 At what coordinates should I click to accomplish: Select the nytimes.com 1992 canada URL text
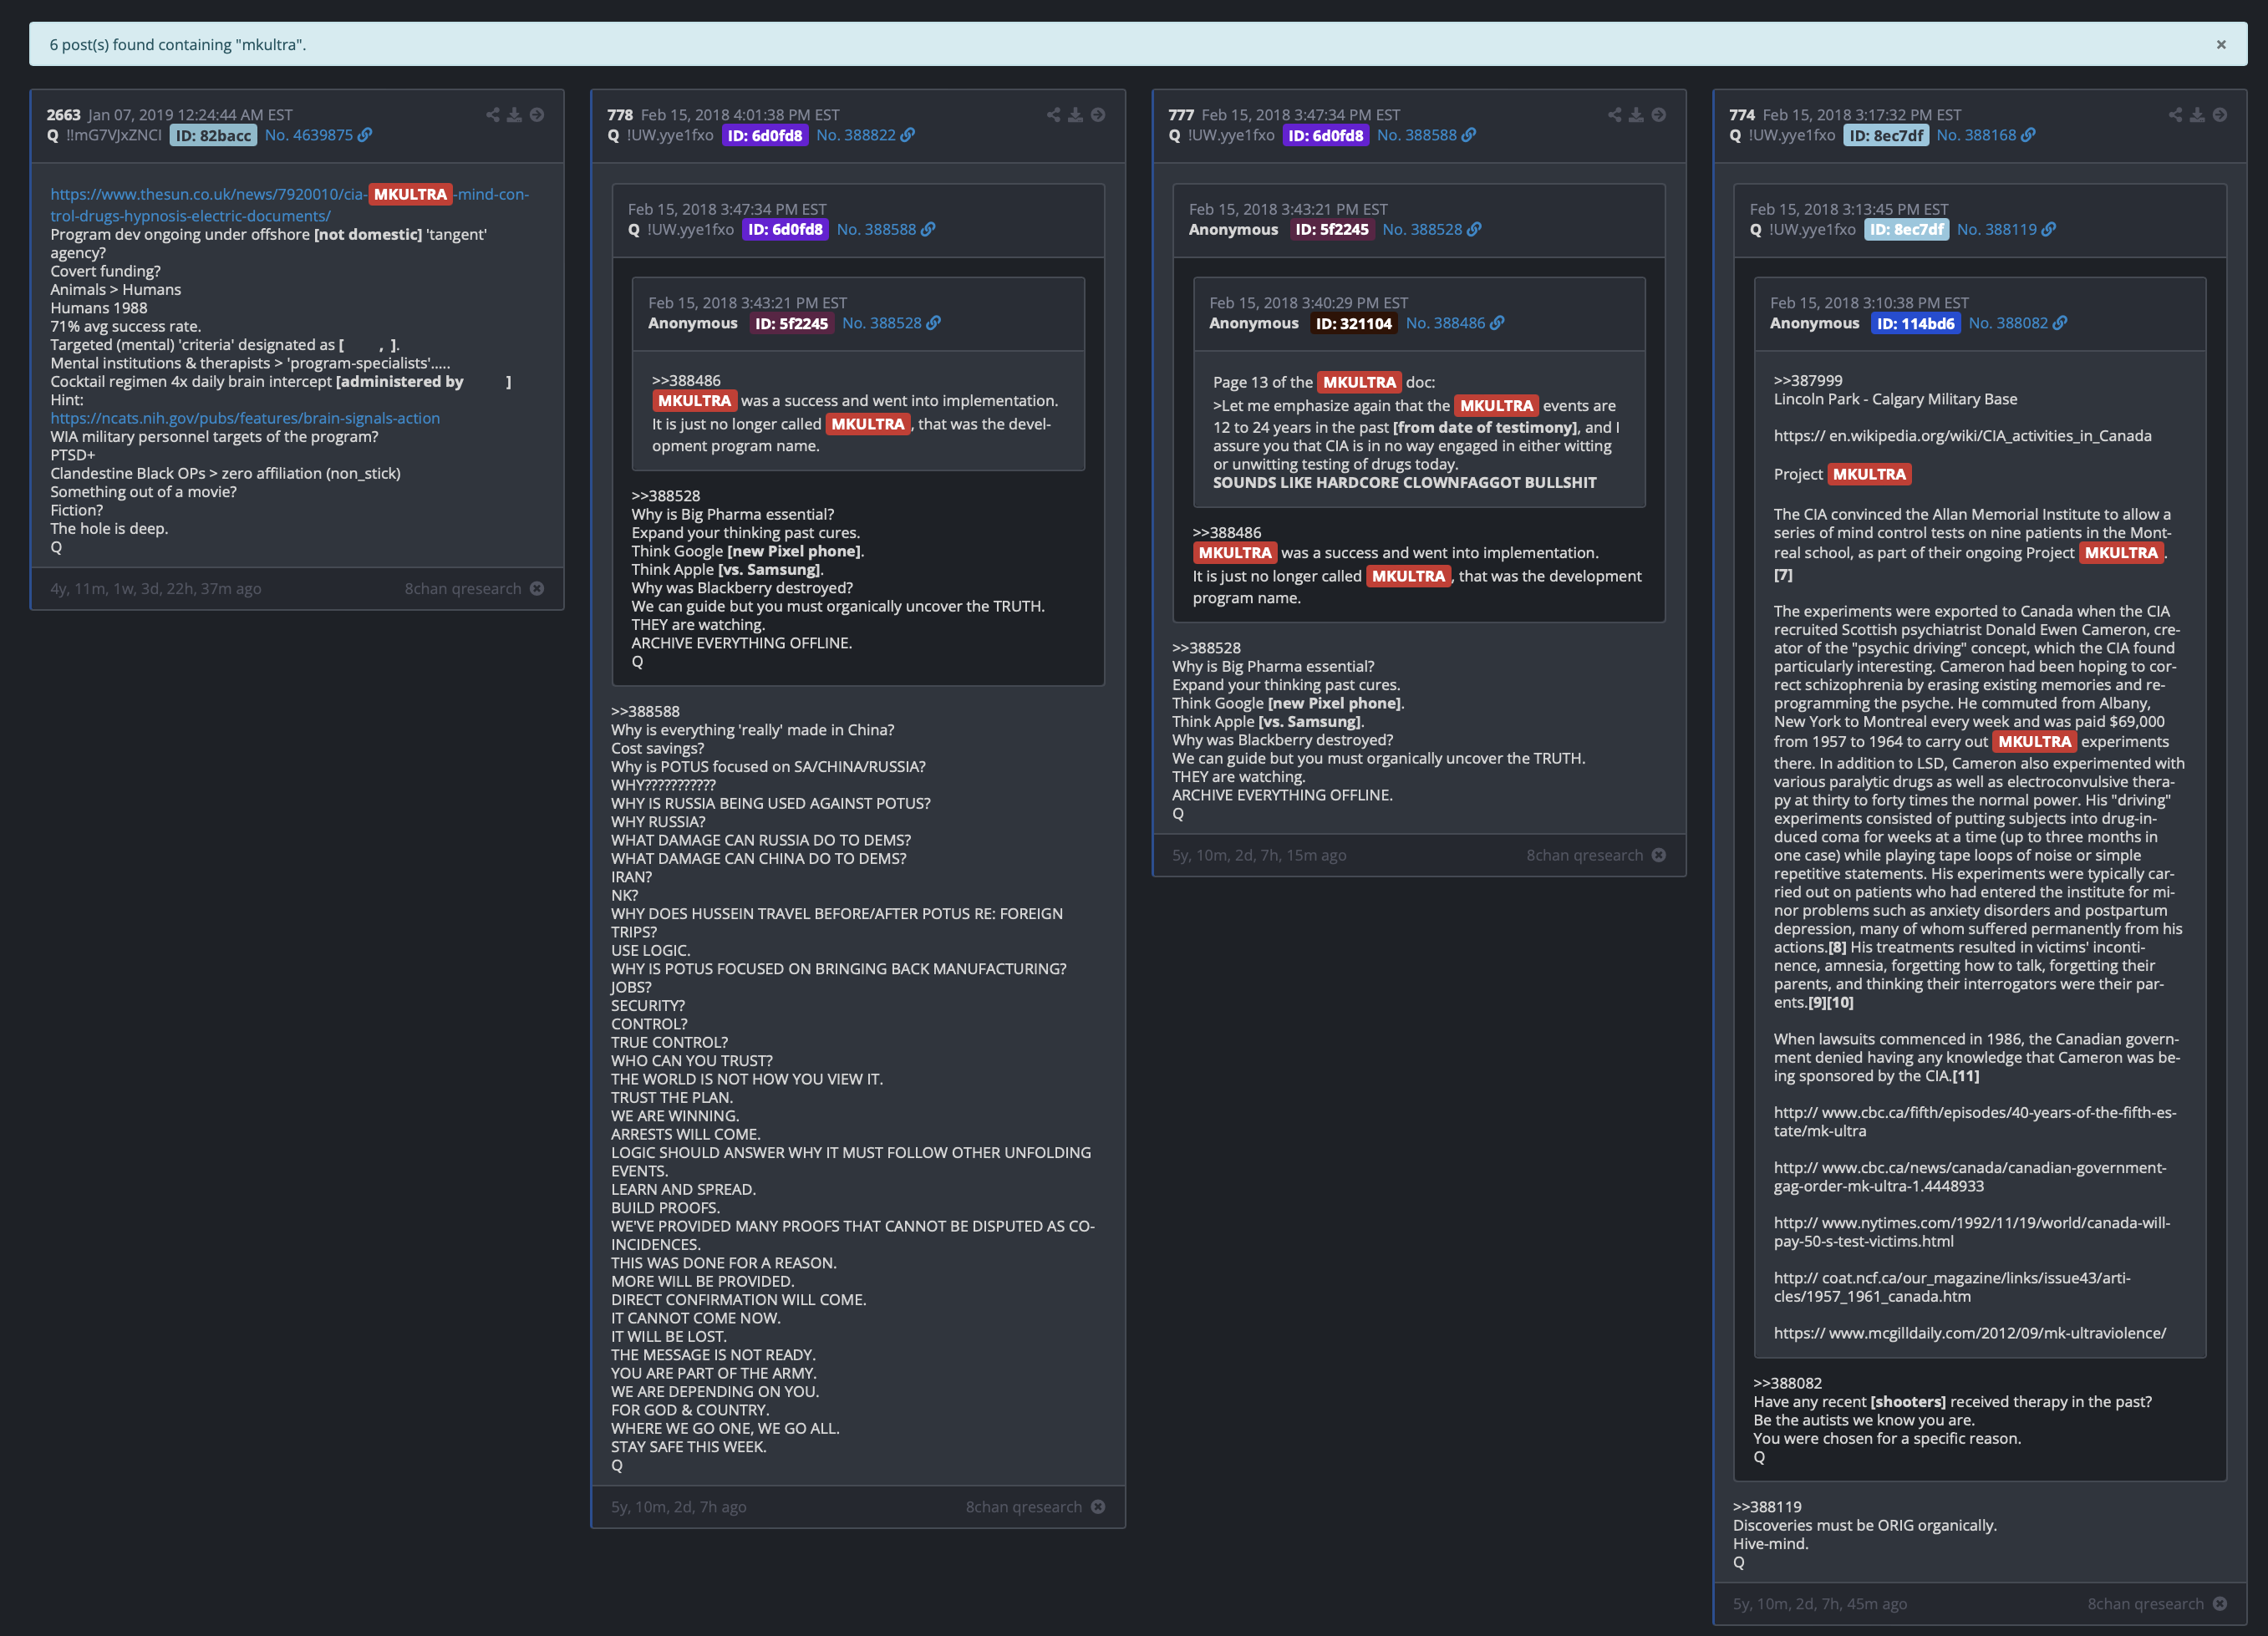point(1972,1232)
